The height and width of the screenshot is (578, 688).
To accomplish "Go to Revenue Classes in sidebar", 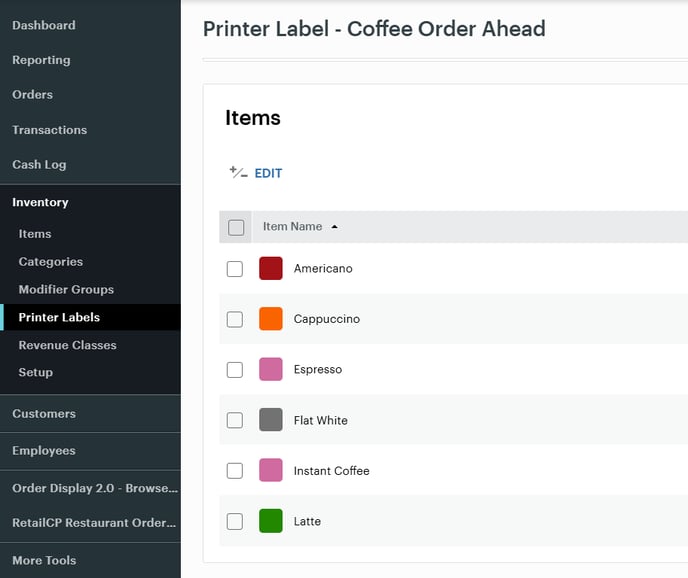I will pyautogui.click(x=67, y=345).
